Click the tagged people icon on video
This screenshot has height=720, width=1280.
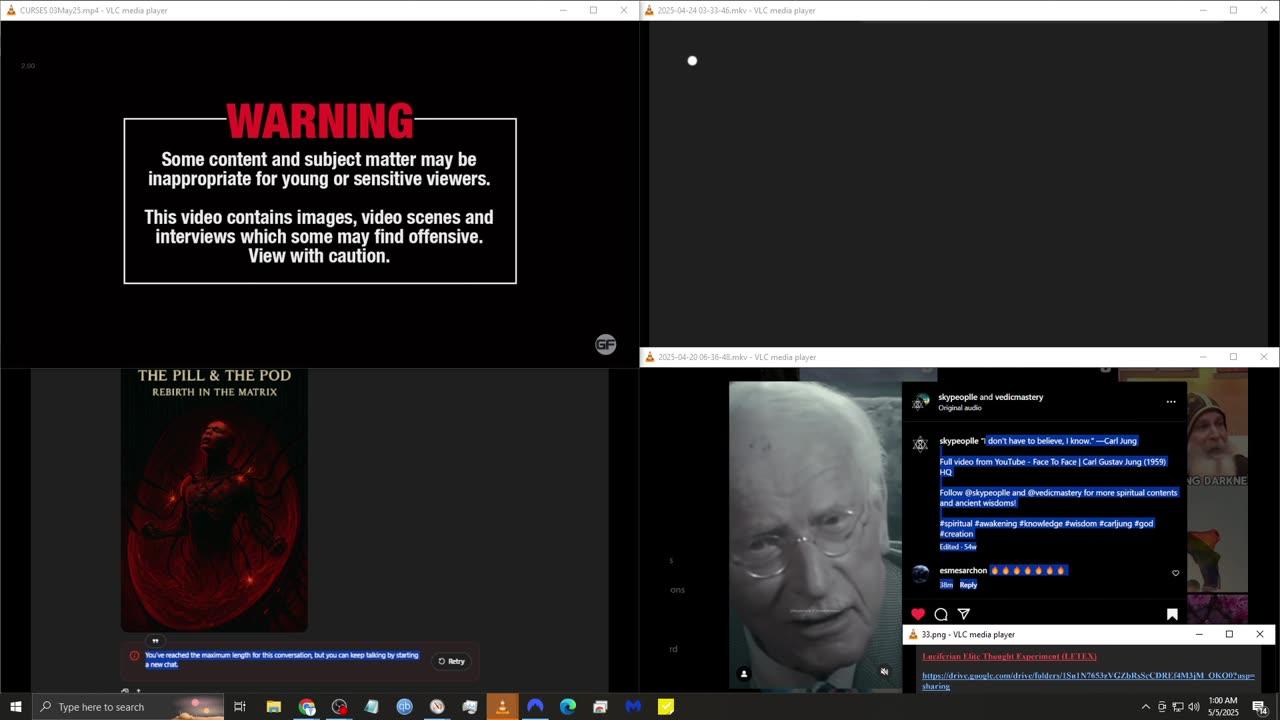click(743, 673)
